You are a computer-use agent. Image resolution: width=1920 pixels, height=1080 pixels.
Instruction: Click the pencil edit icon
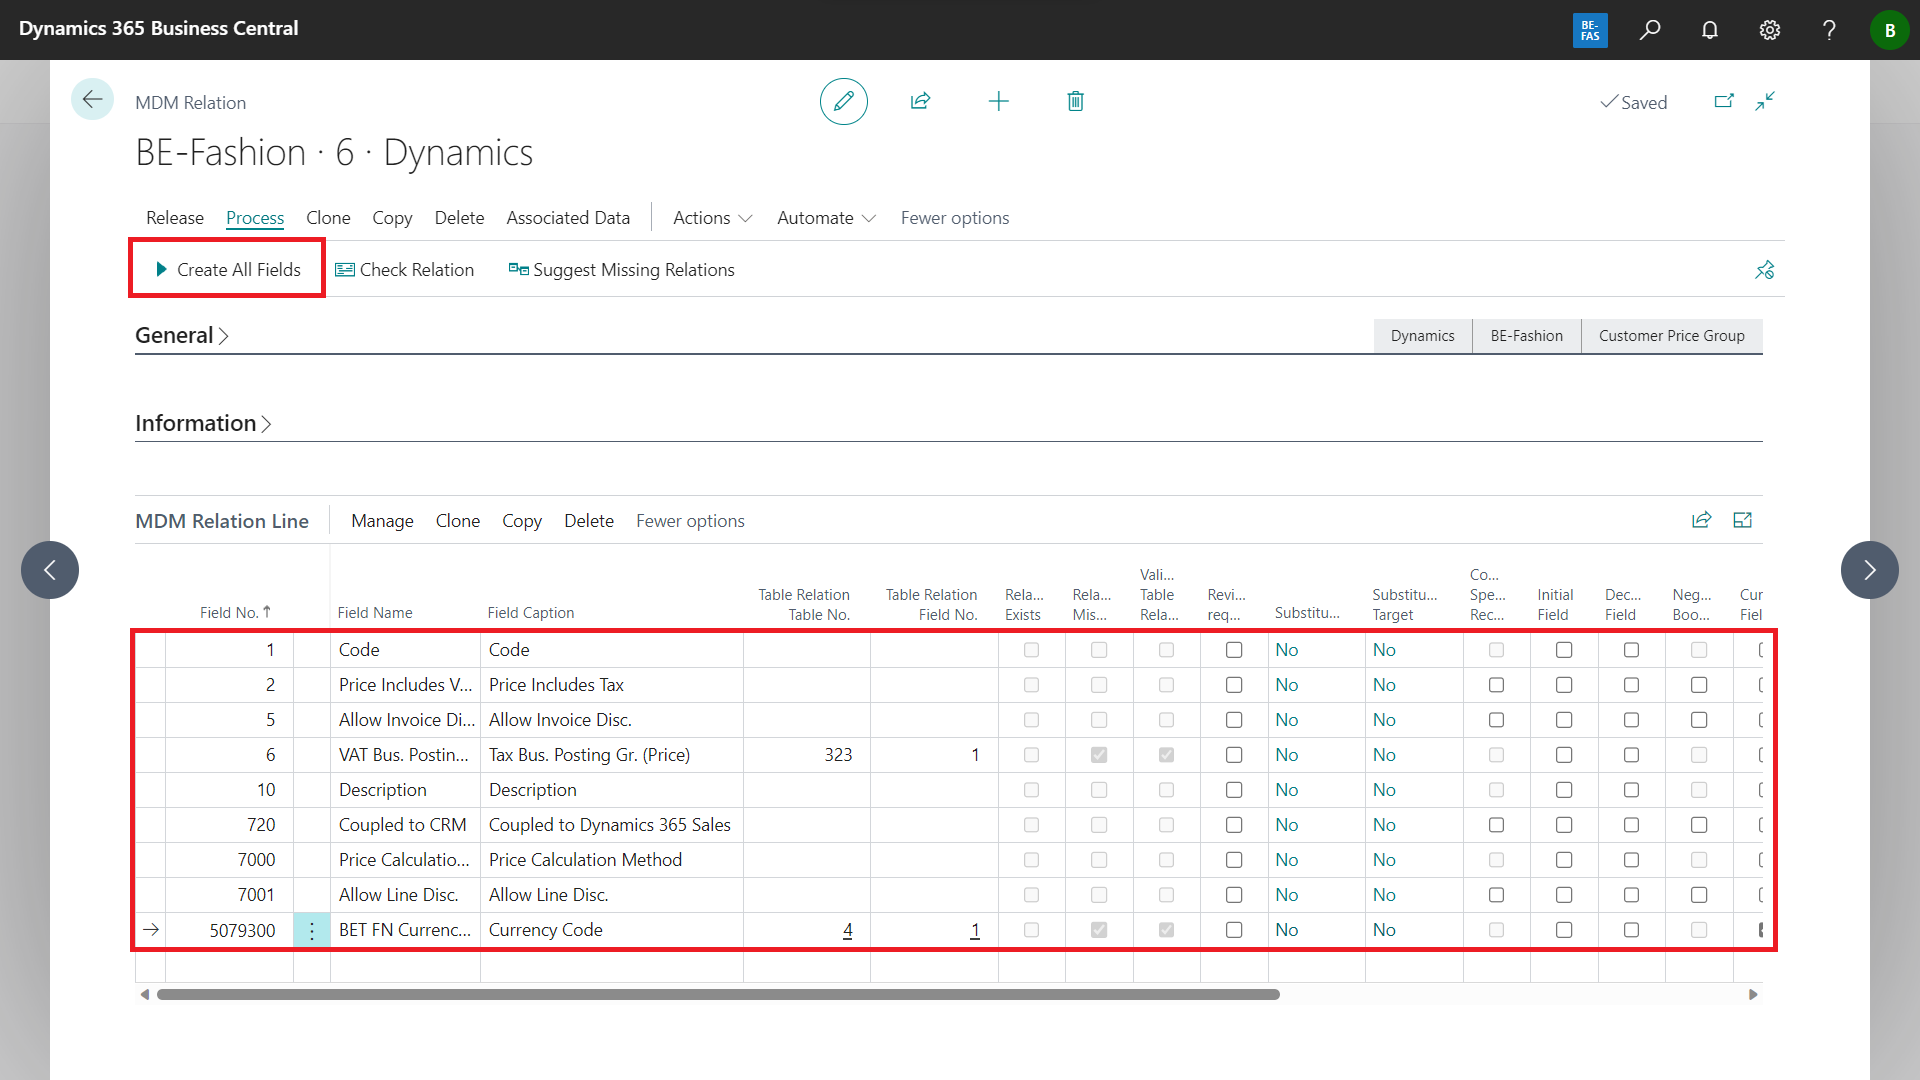pyautogui.click(x=843, y=101)
